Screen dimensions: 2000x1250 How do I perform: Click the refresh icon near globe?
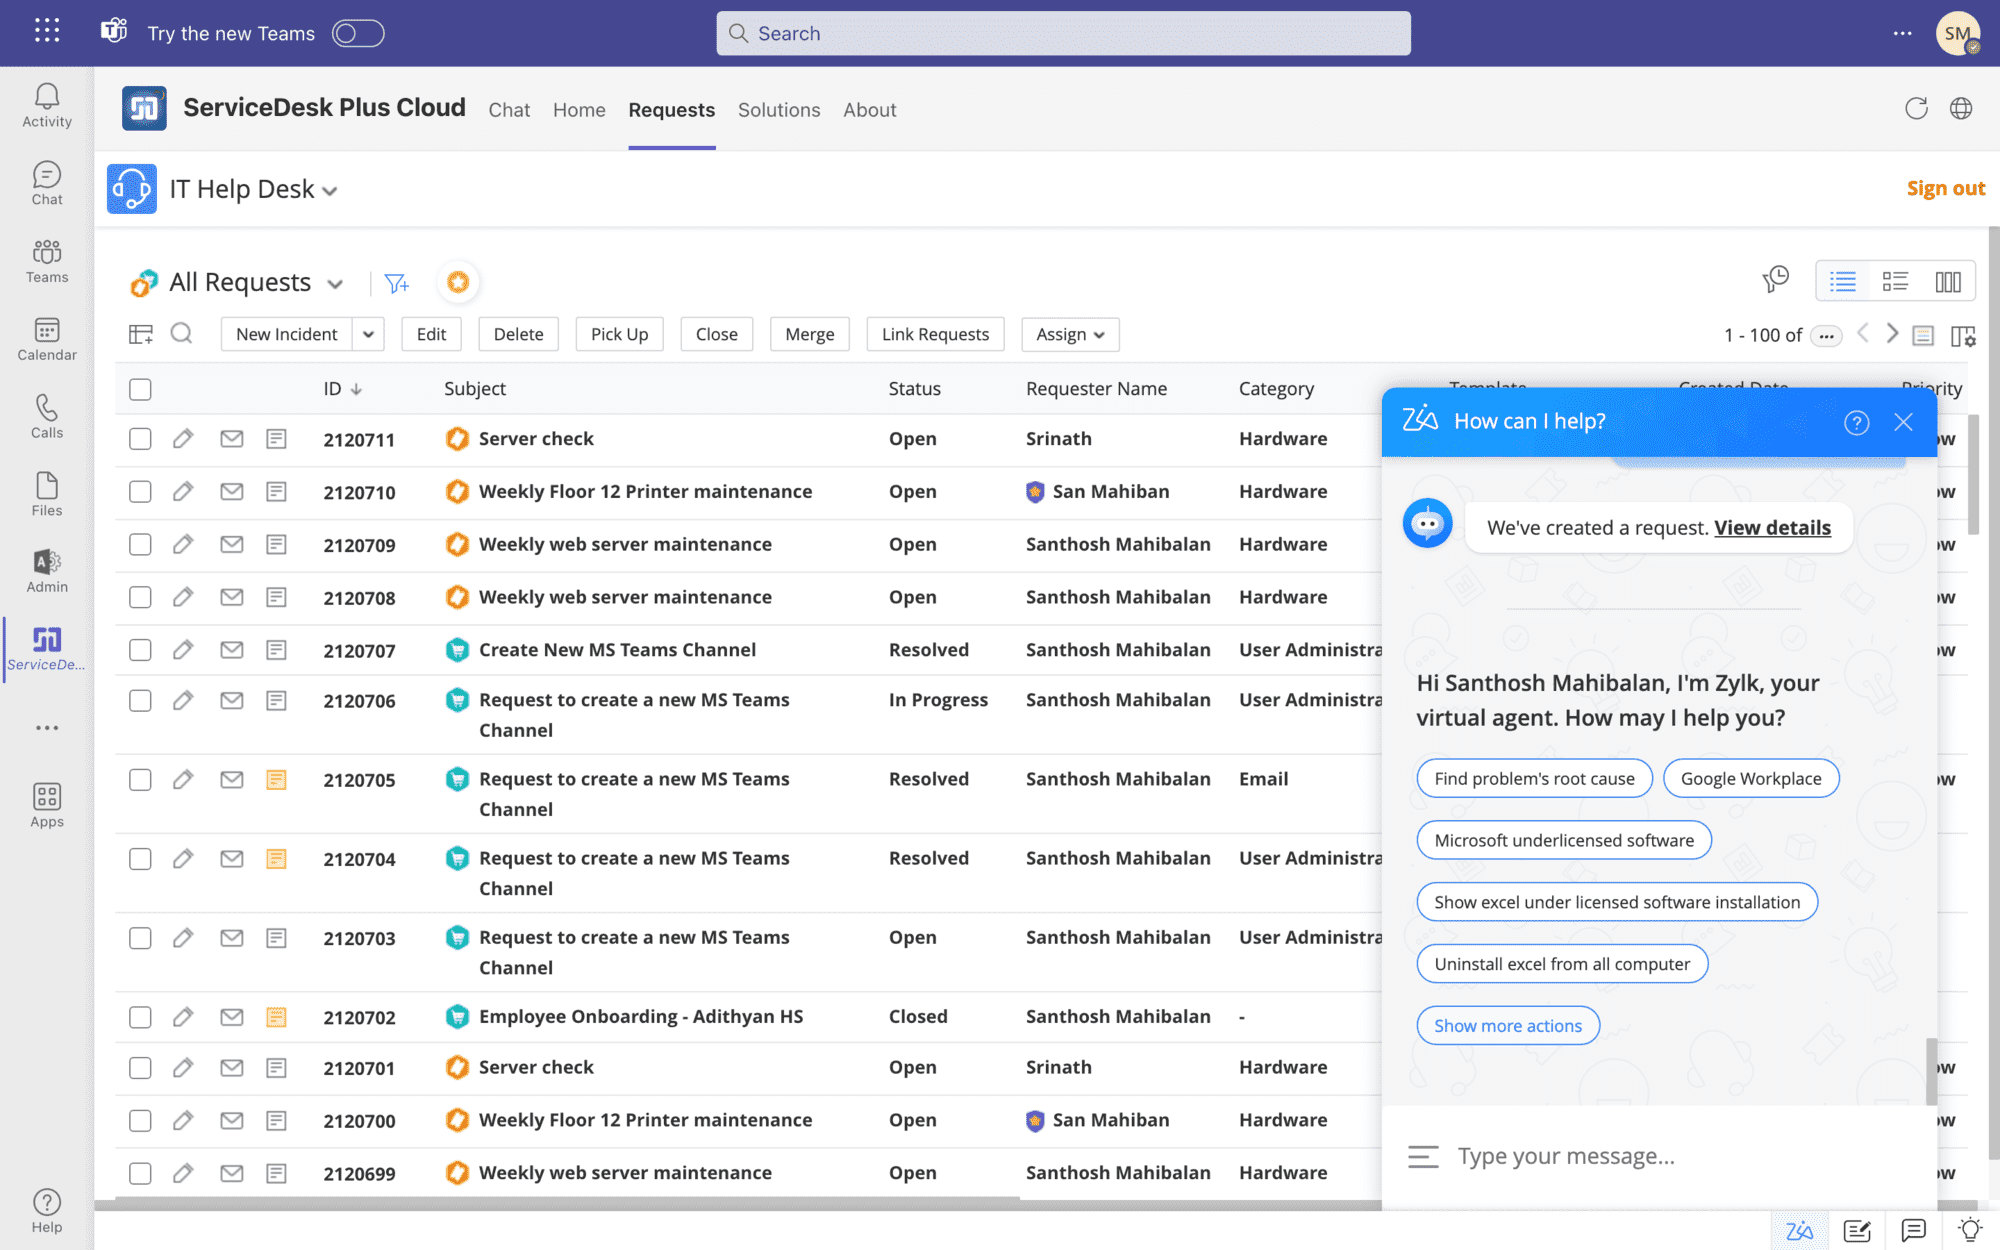click(1915, 109)
